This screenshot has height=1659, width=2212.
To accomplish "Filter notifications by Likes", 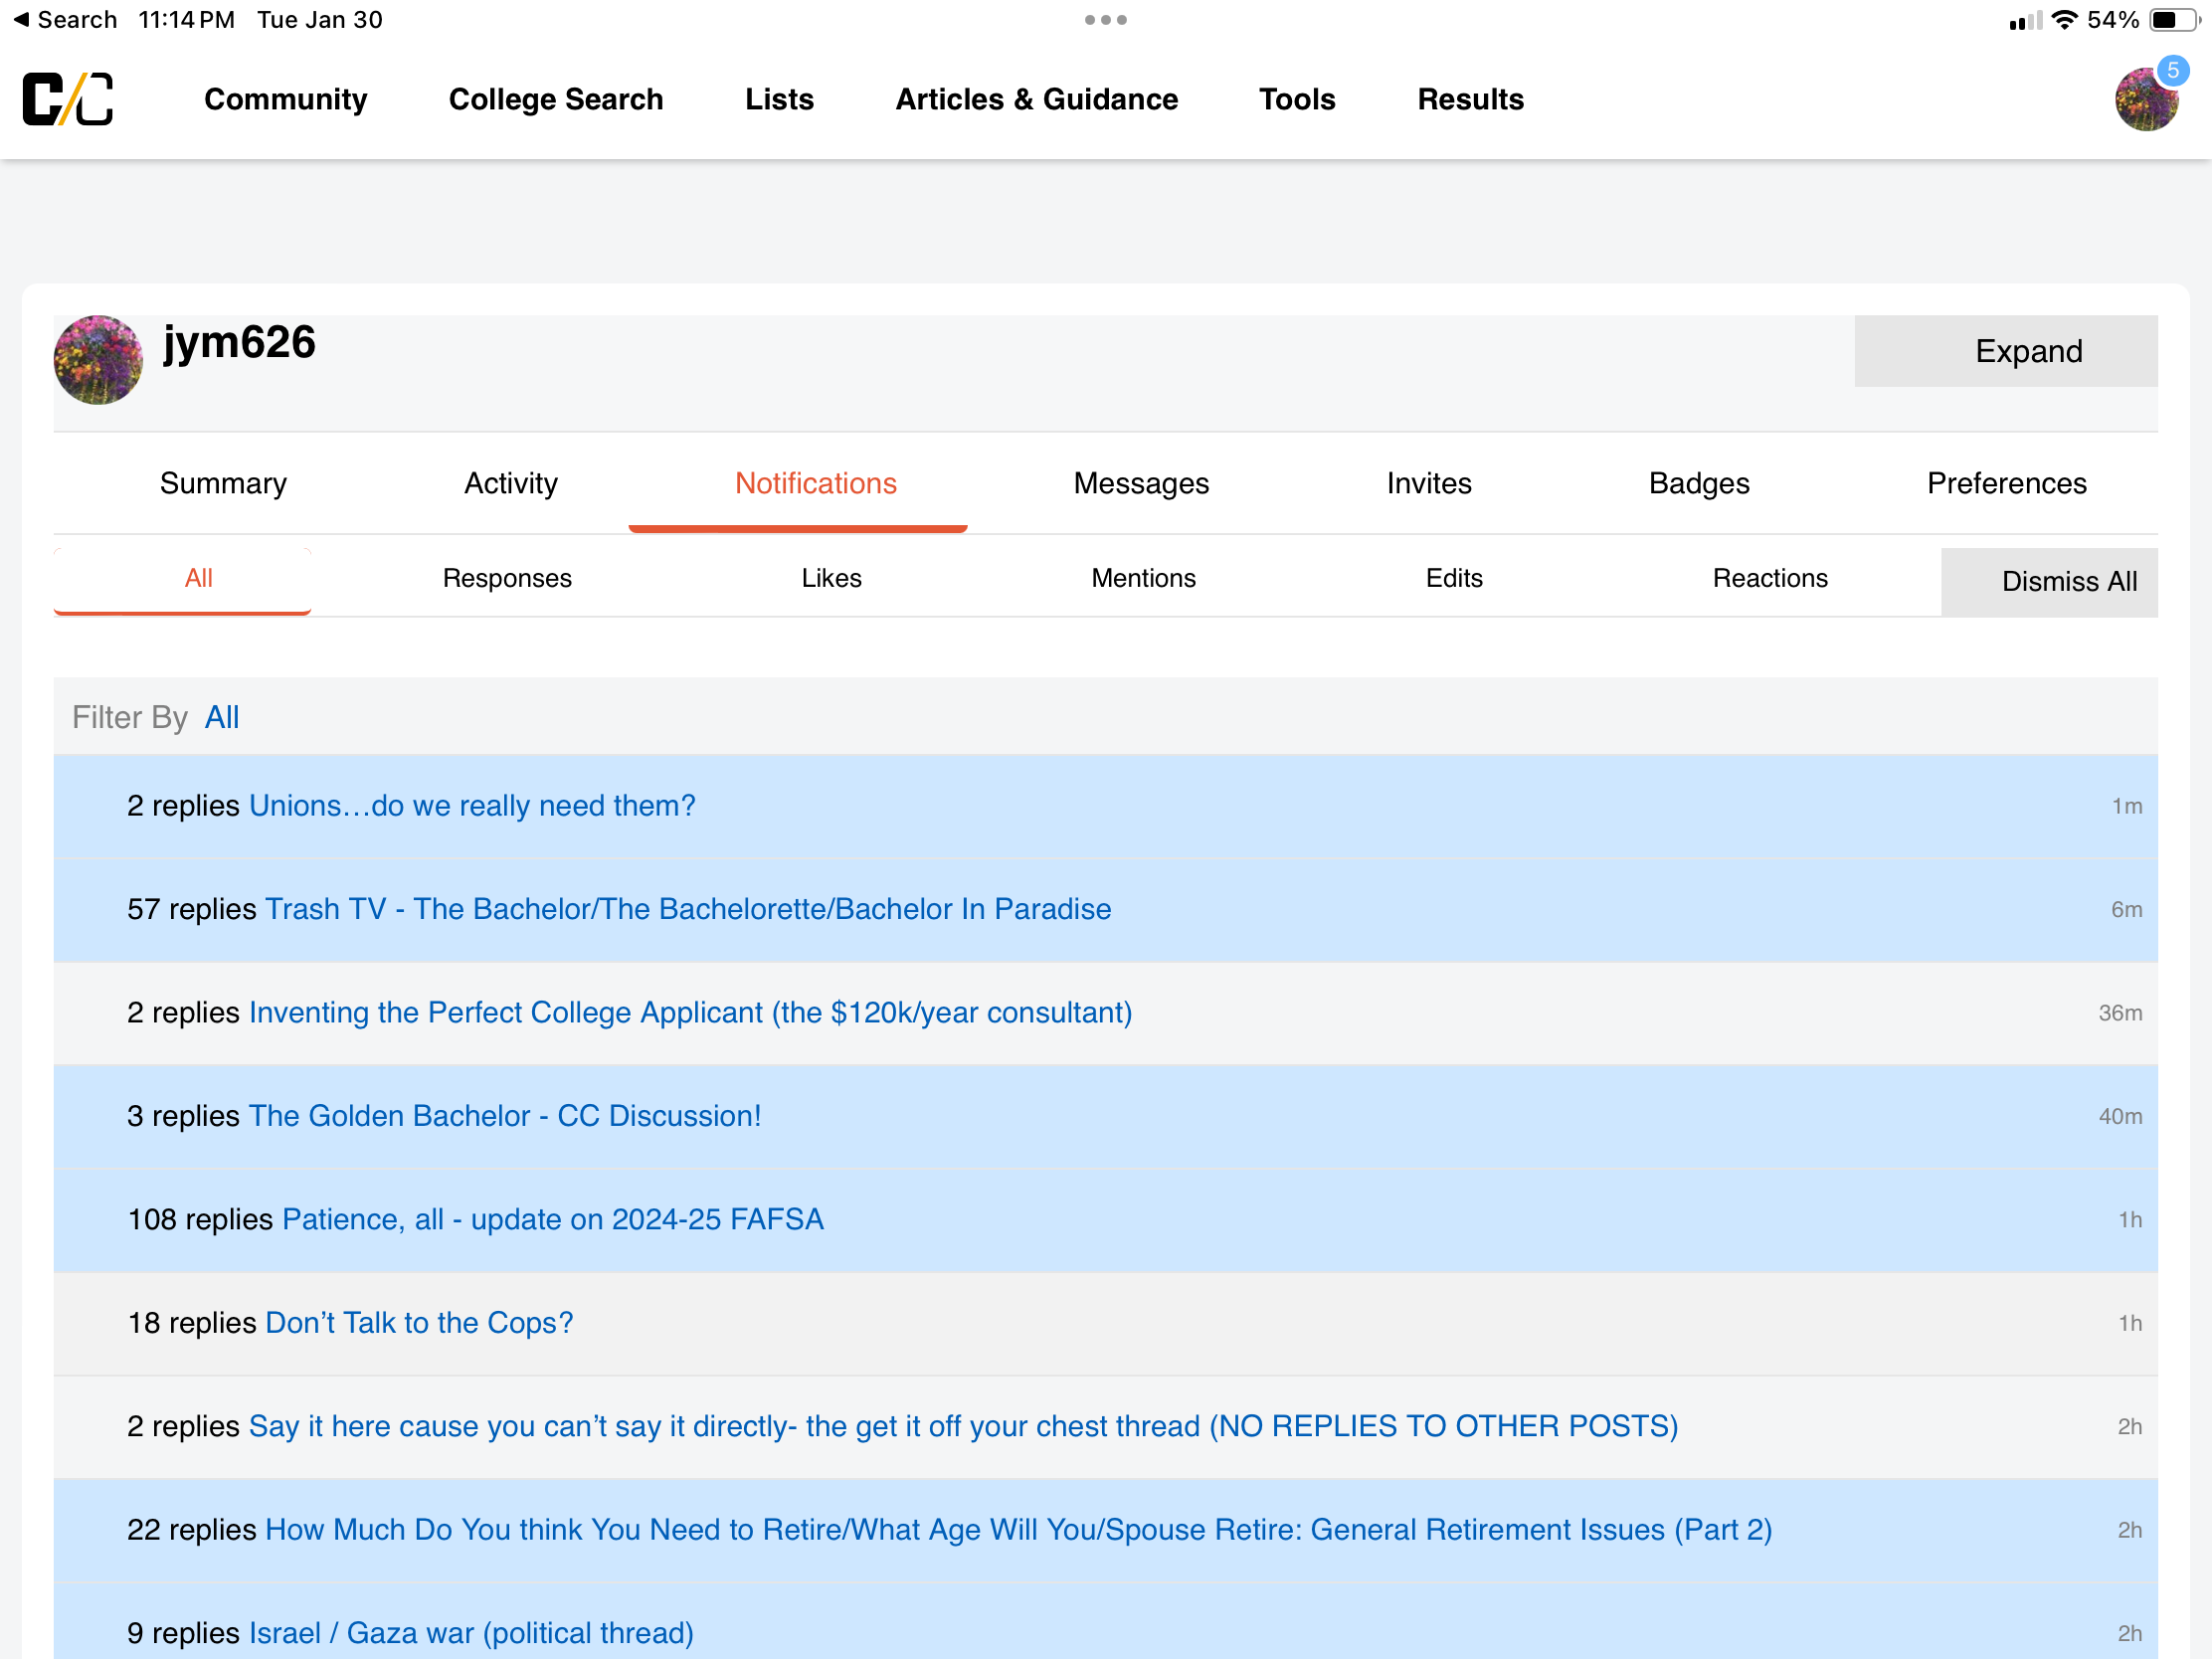I will click(831, 578).
